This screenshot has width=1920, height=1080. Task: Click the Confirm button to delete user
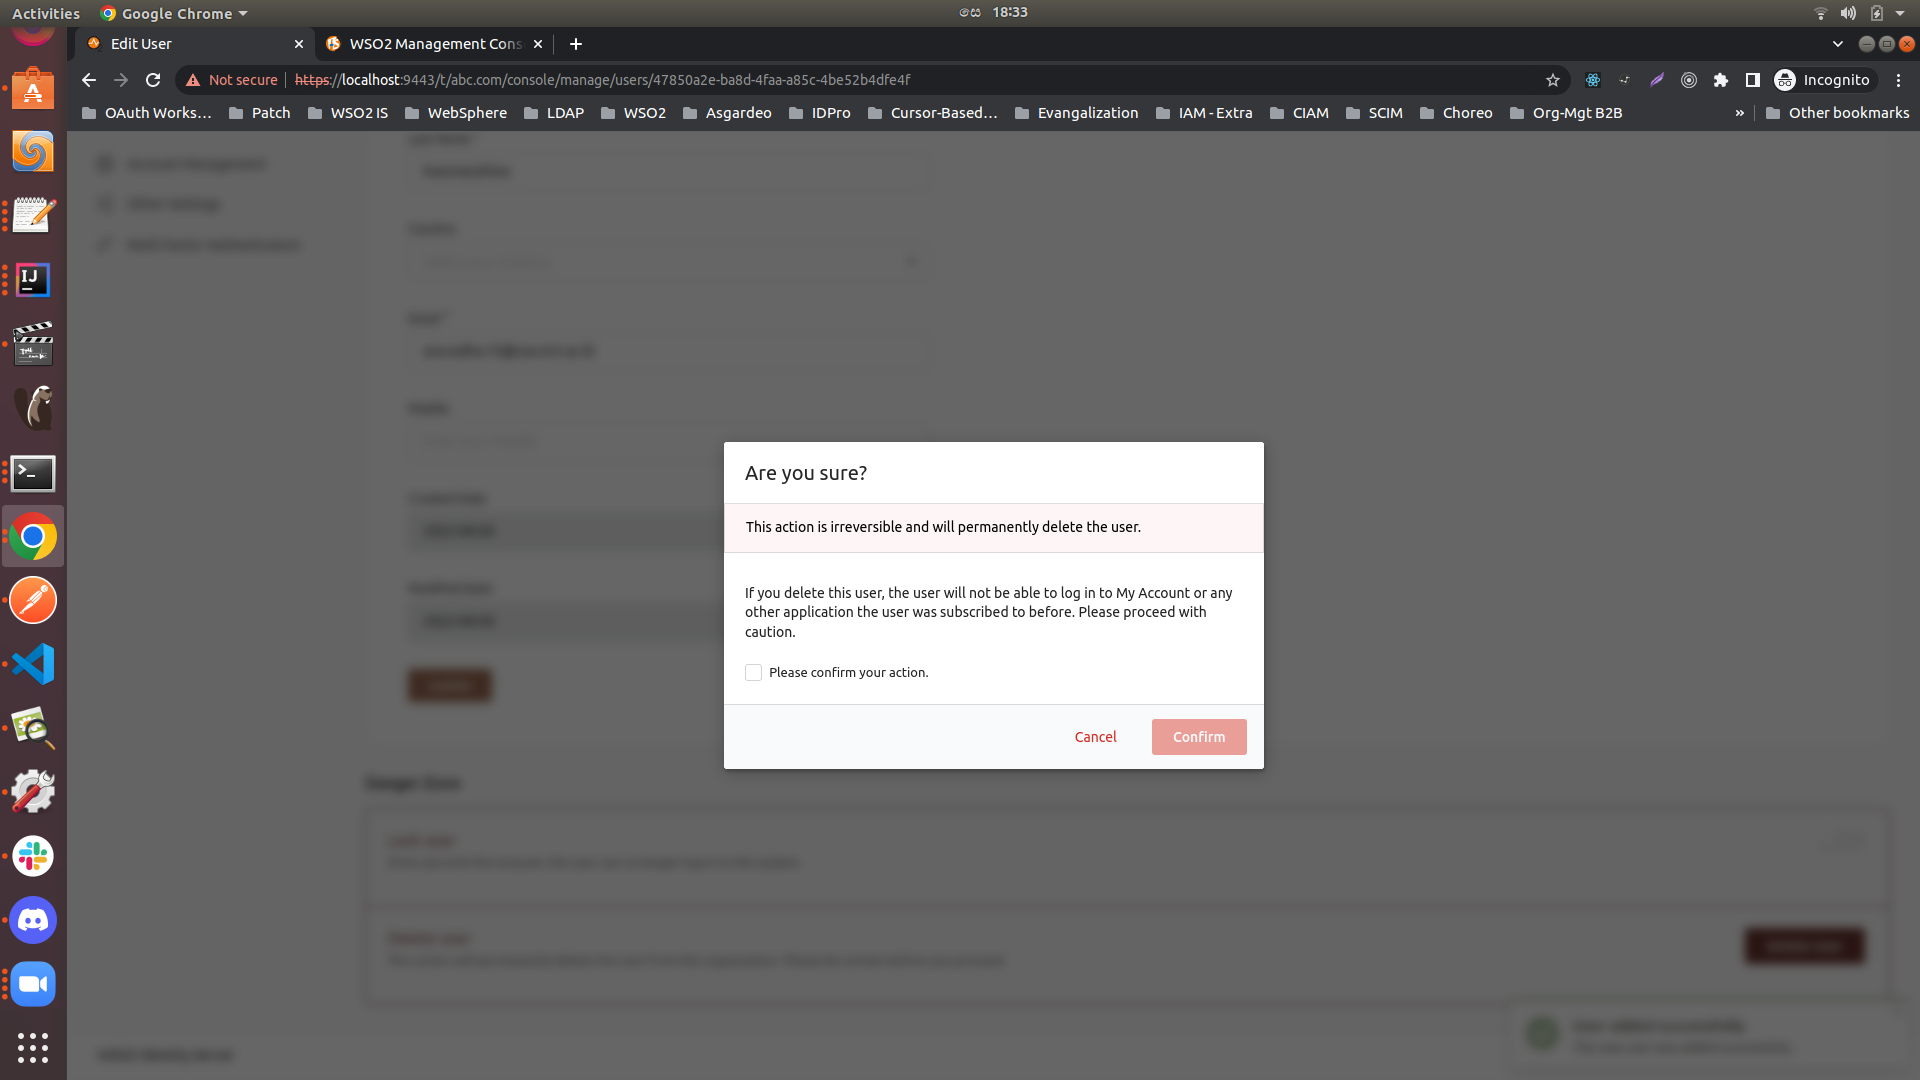[x=1198, y=736]
